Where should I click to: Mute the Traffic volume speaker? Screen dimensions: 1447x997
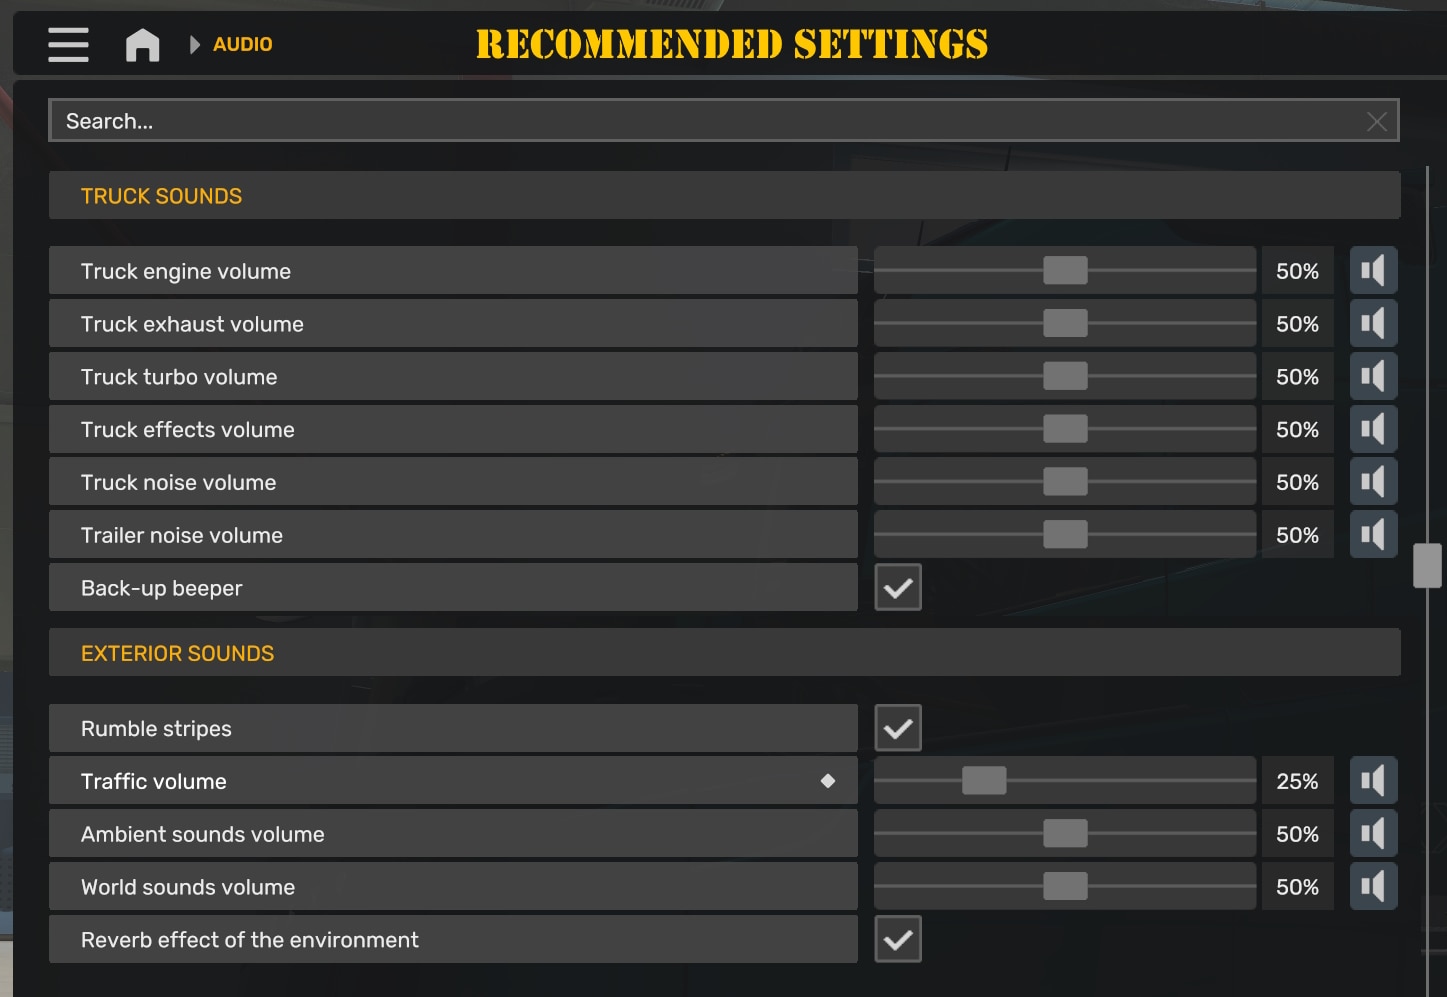tap(1373, 781)
